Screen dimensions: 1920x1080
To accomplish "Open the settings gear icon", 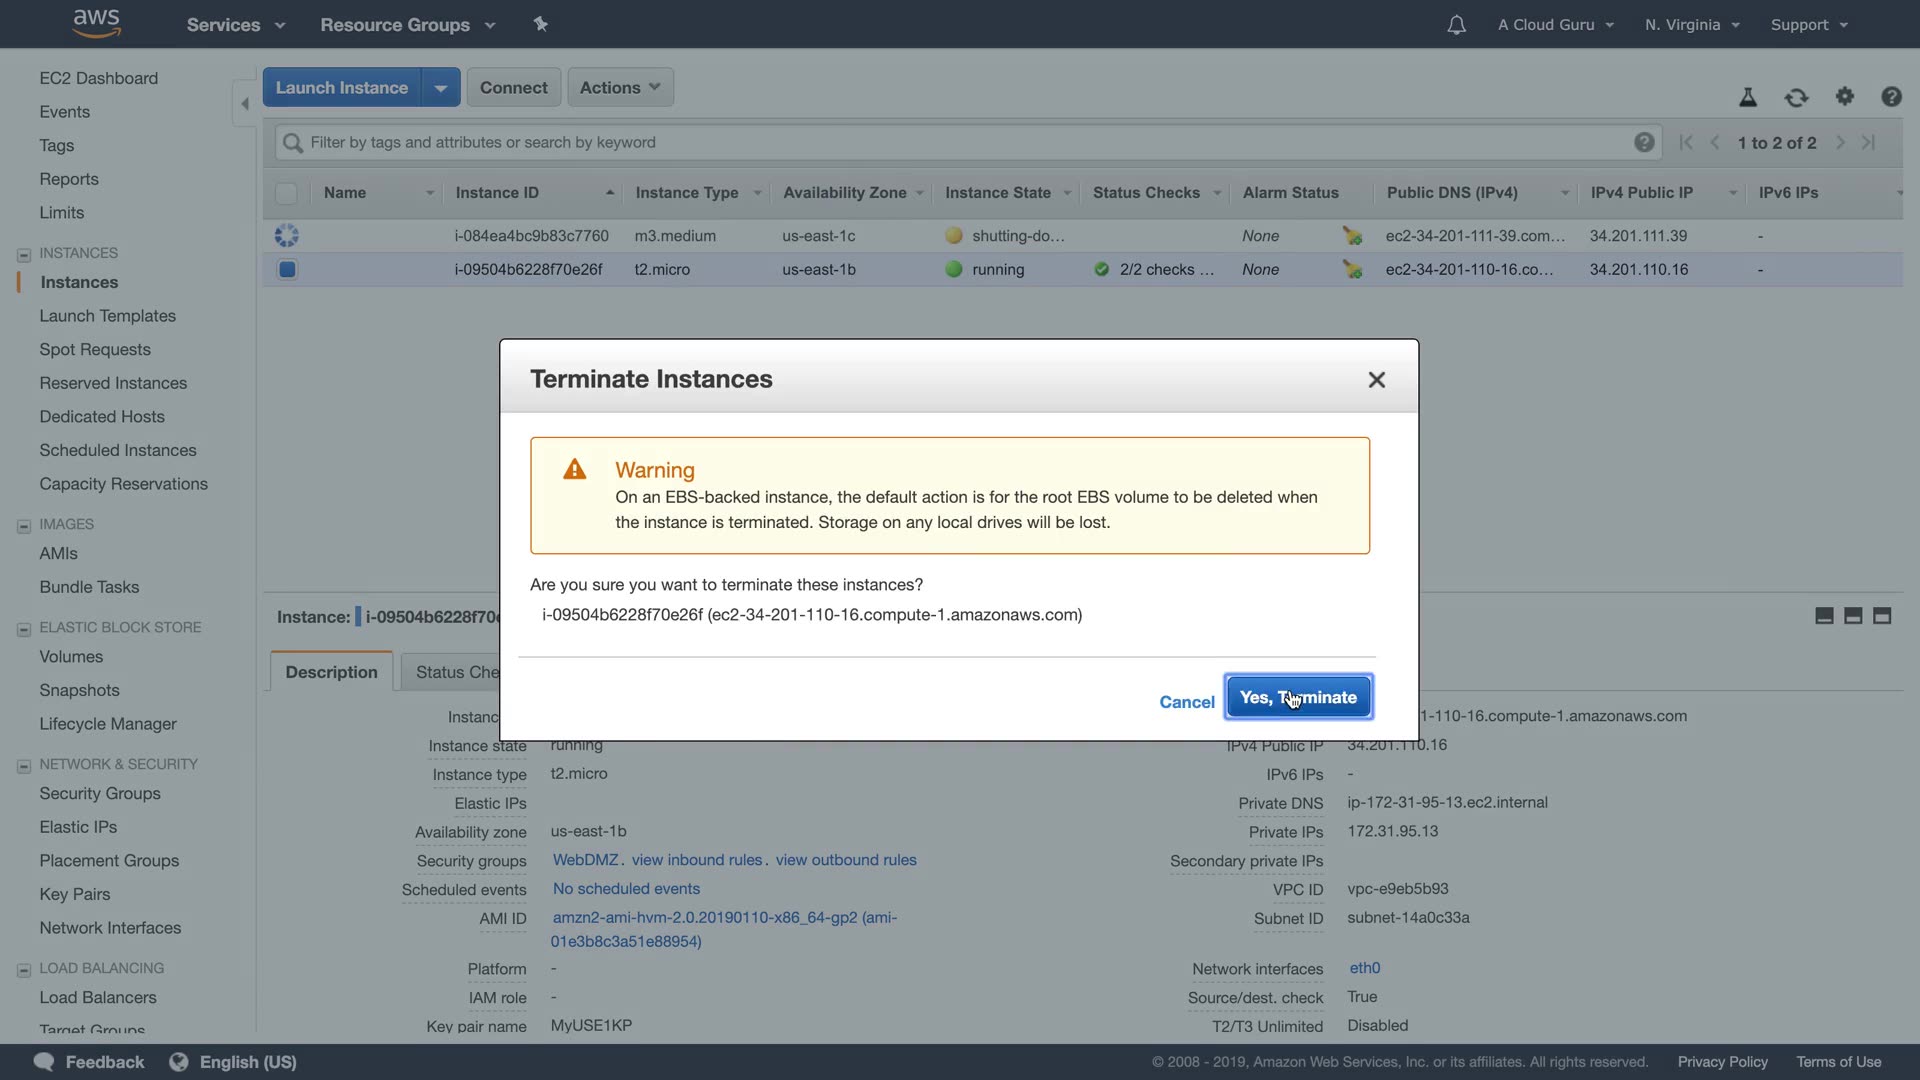I will [1845, 96].
